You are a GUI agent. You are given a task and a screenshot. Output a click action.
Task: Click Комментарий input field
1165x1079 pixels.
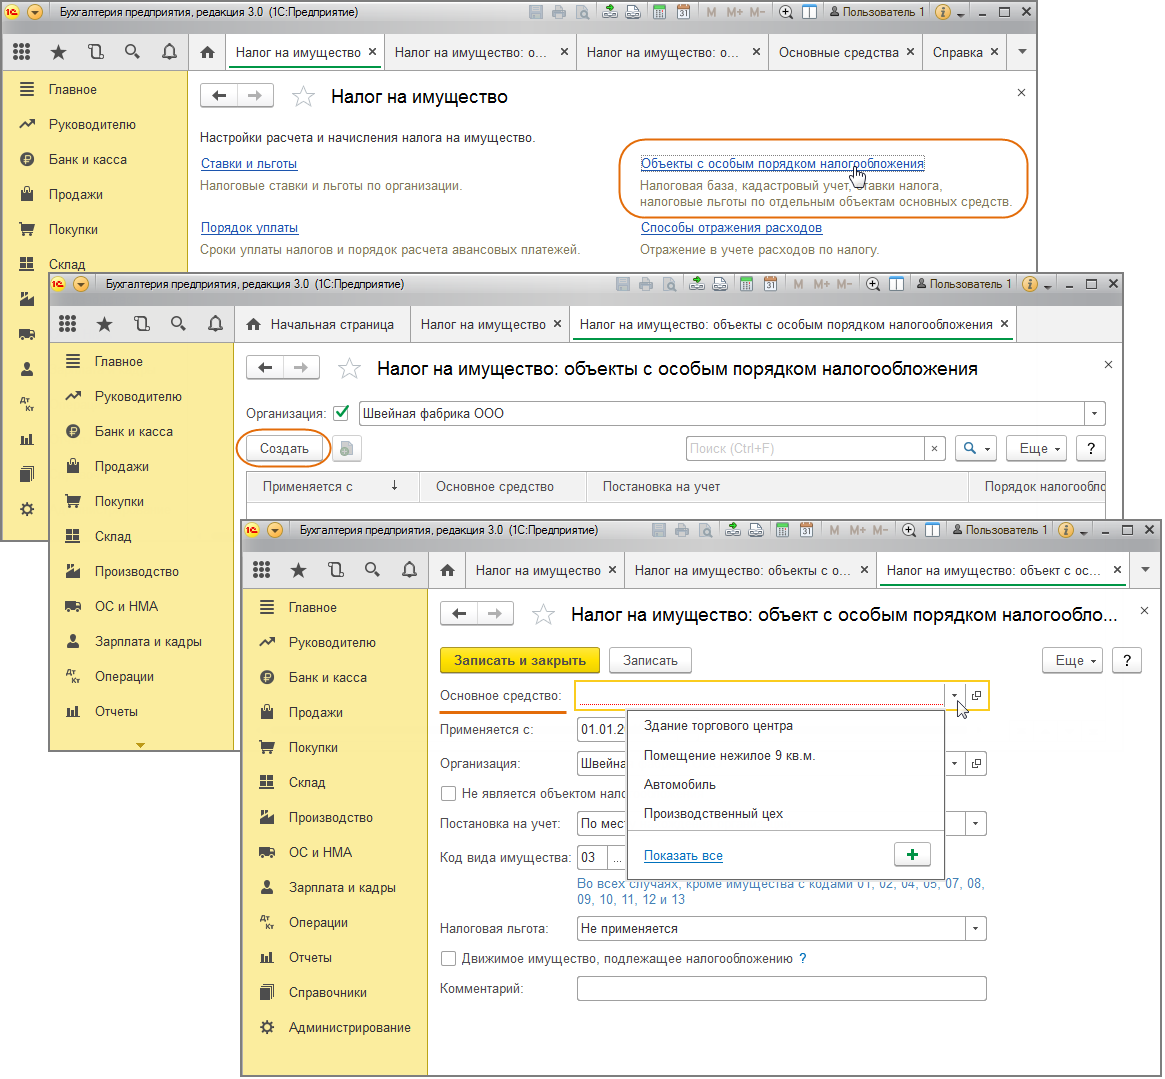(781, 988)
